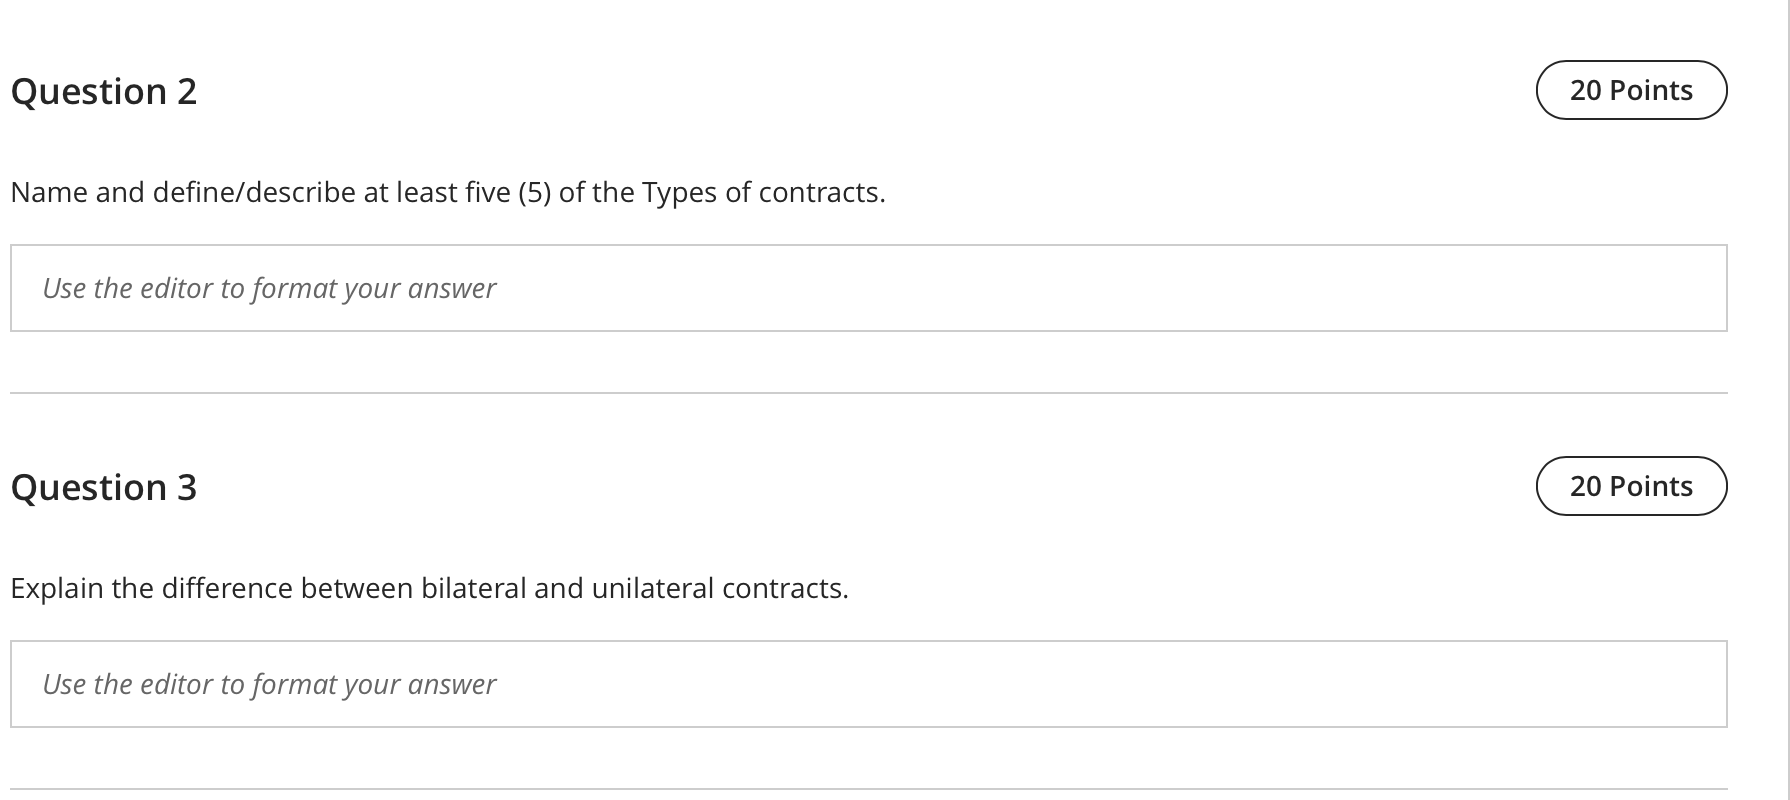This screenshot has height=800, width=1790.
Task: Click the divider line between Questions 2 and 3
Action: [868, 393]
